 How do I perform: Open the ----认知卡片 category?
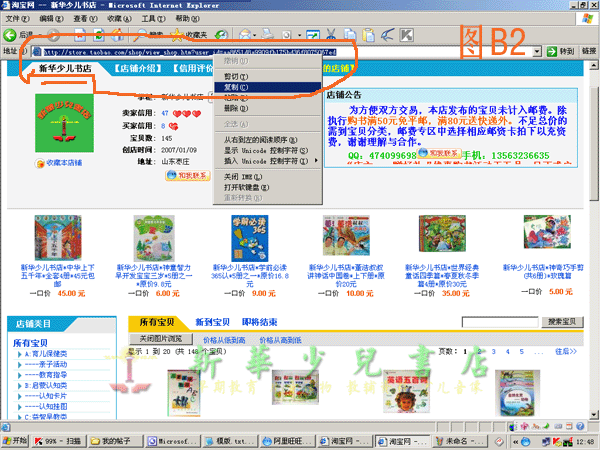46,396
